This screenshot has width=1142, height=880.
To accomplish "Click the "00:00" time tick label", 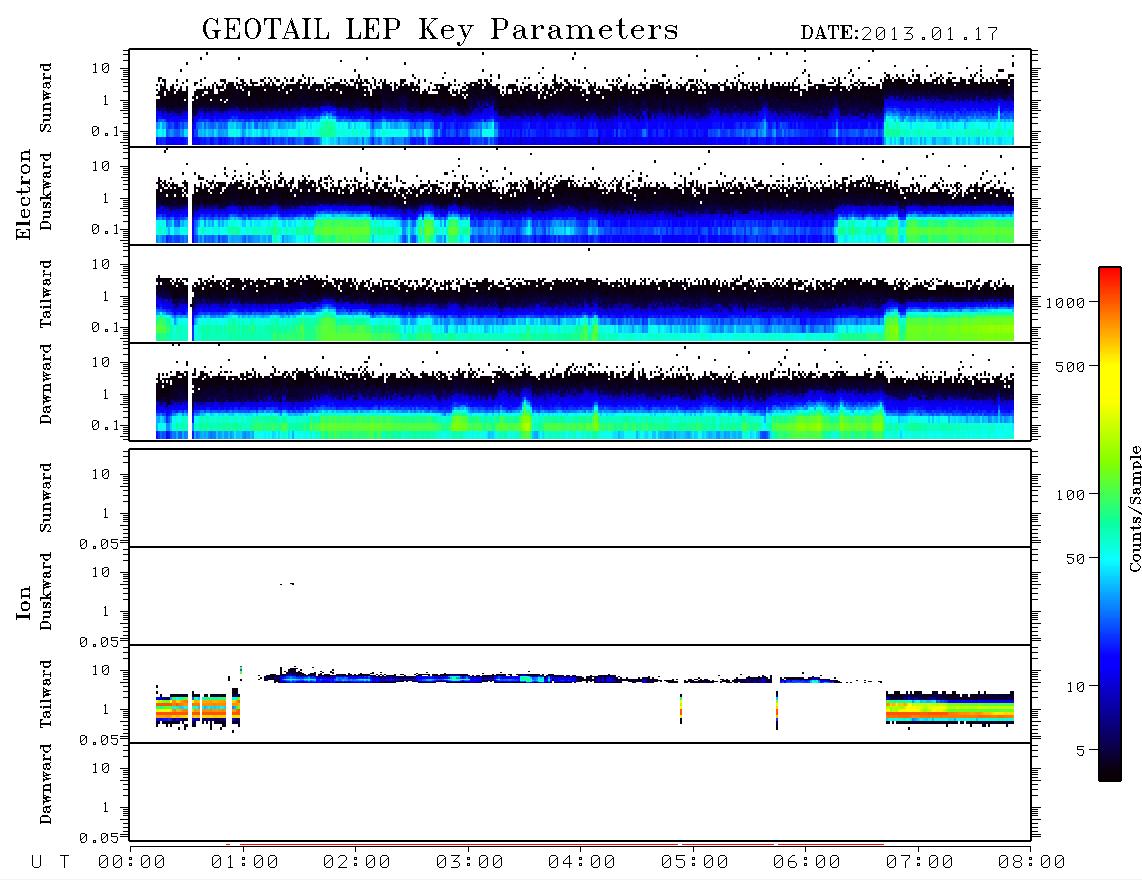I will (132, 863).
